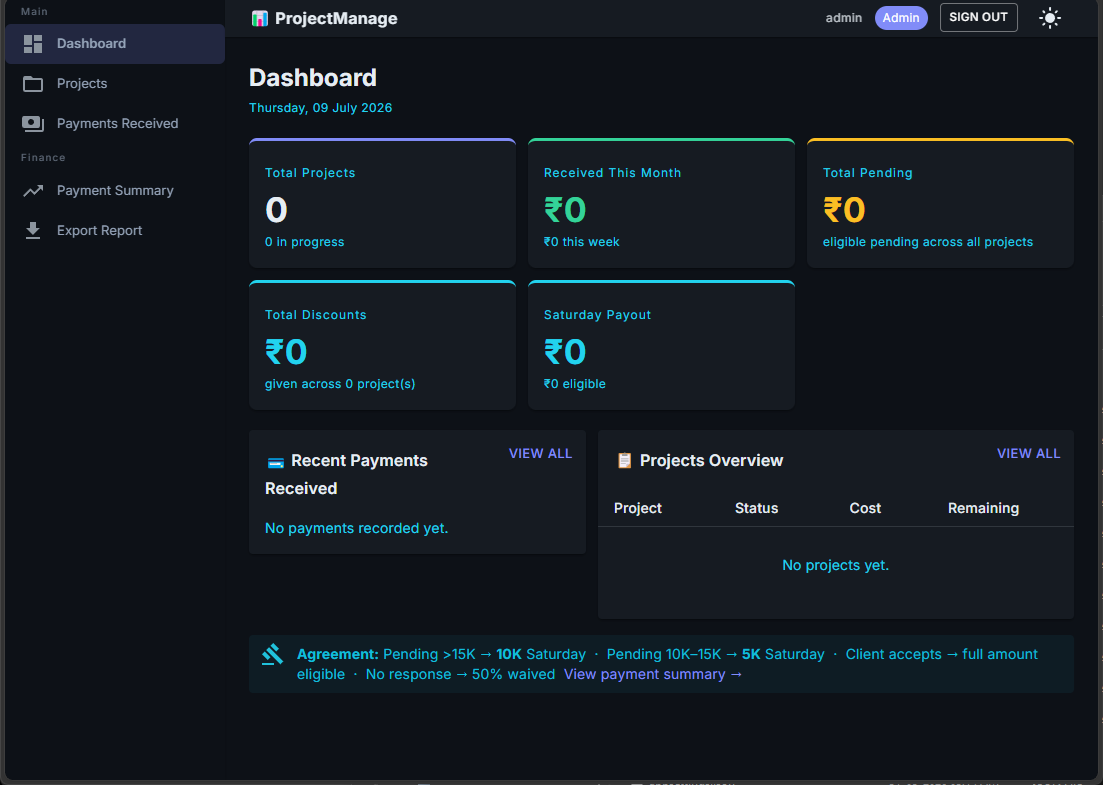The width and height of the screenshot is (1103, 785).
Task: Select Export Report in sidebar
Action: (115, 231)
